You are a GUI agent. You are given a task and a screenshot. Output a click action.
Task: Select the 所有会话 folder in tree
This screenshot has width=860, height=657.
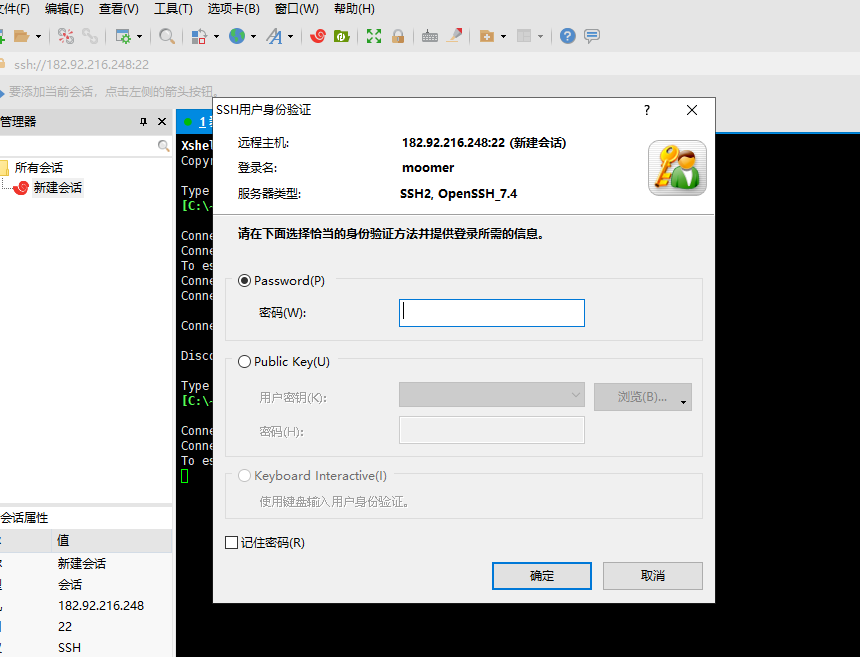[38, 167]
